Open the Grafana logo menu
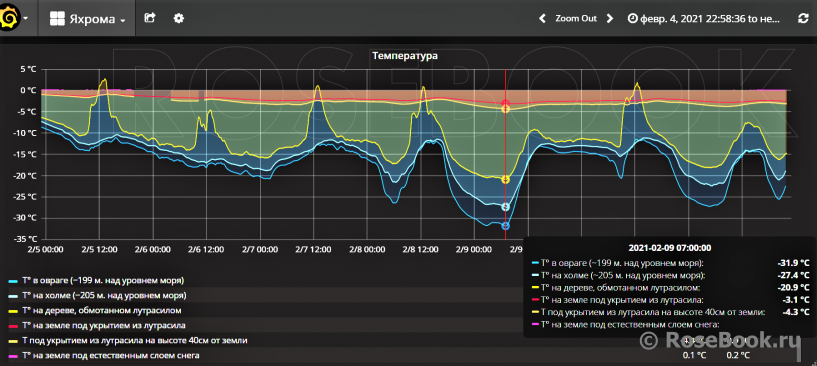817x366 pixels. pyautogui.click(x=15, y=18)
